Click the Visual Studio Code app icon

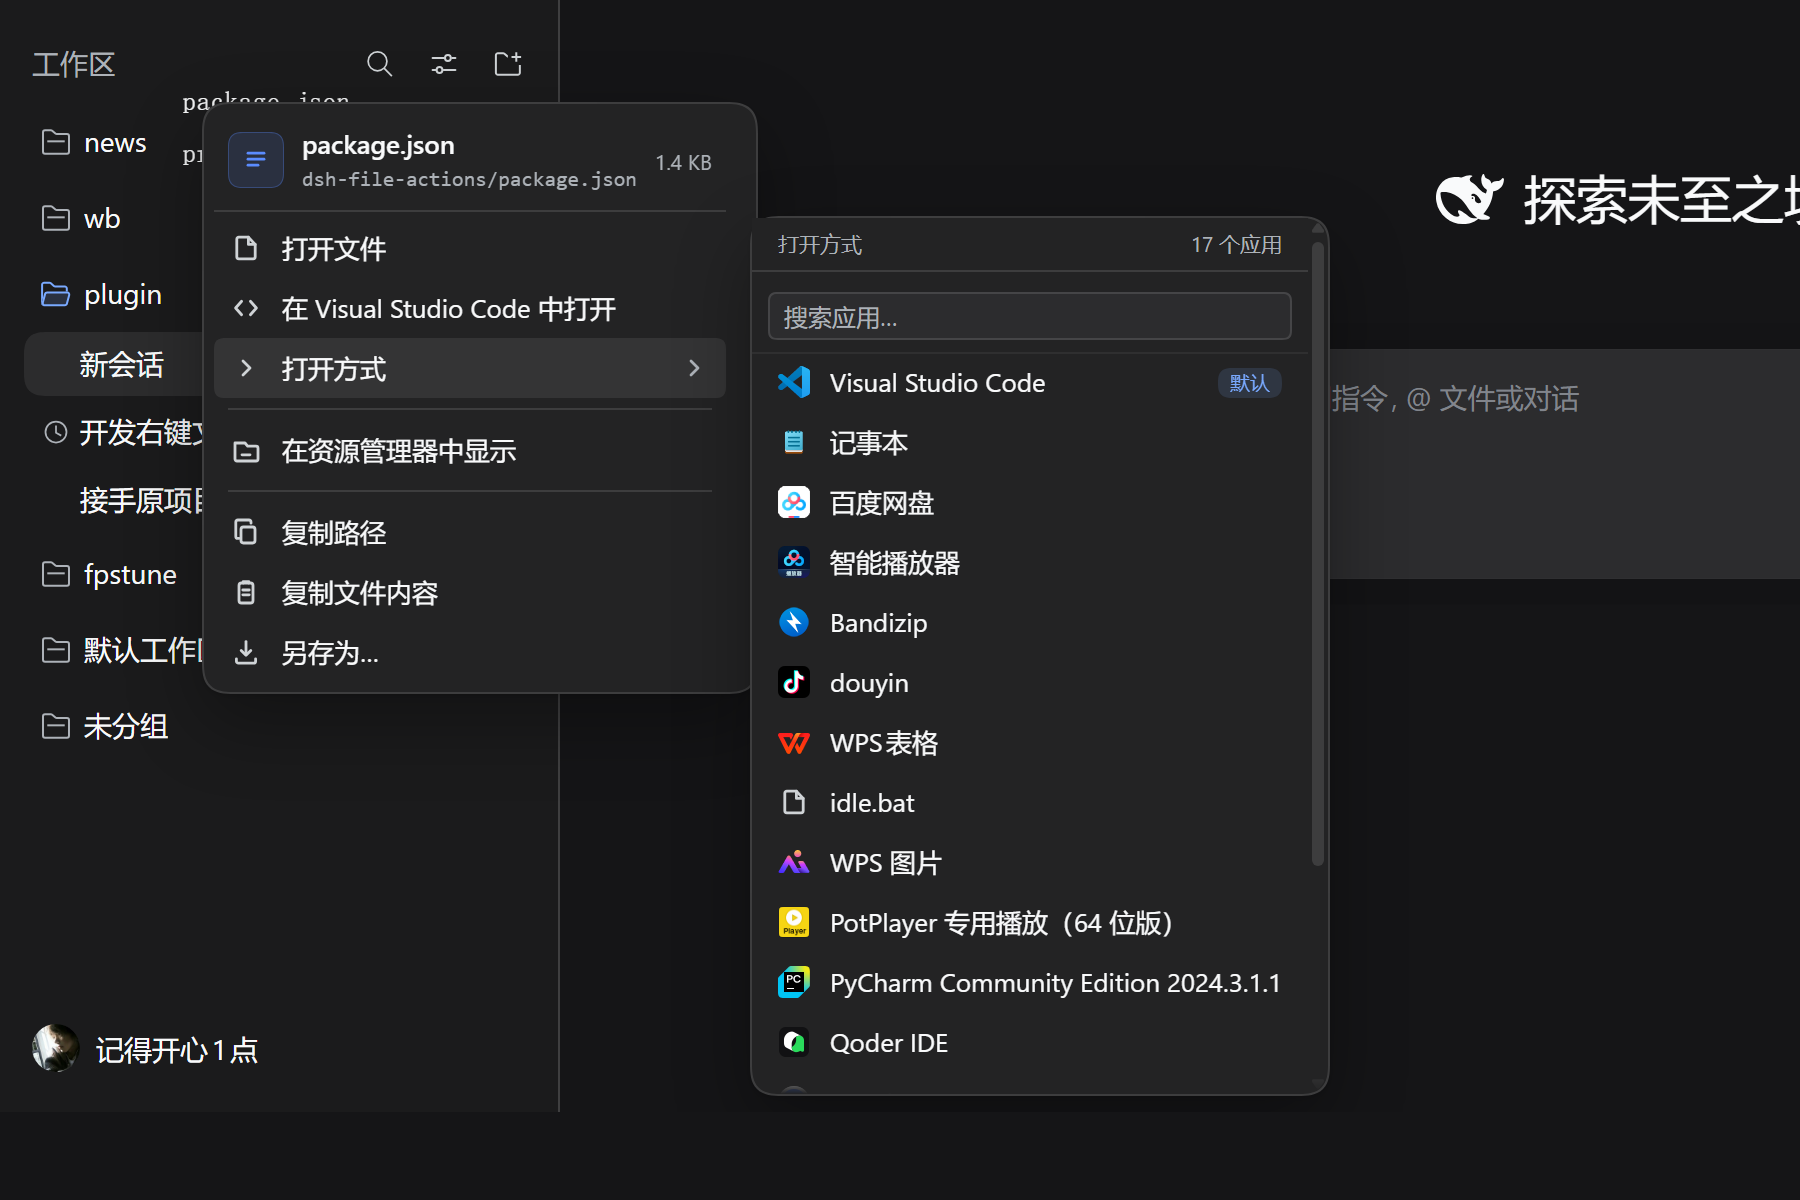[x=794, y=382]
